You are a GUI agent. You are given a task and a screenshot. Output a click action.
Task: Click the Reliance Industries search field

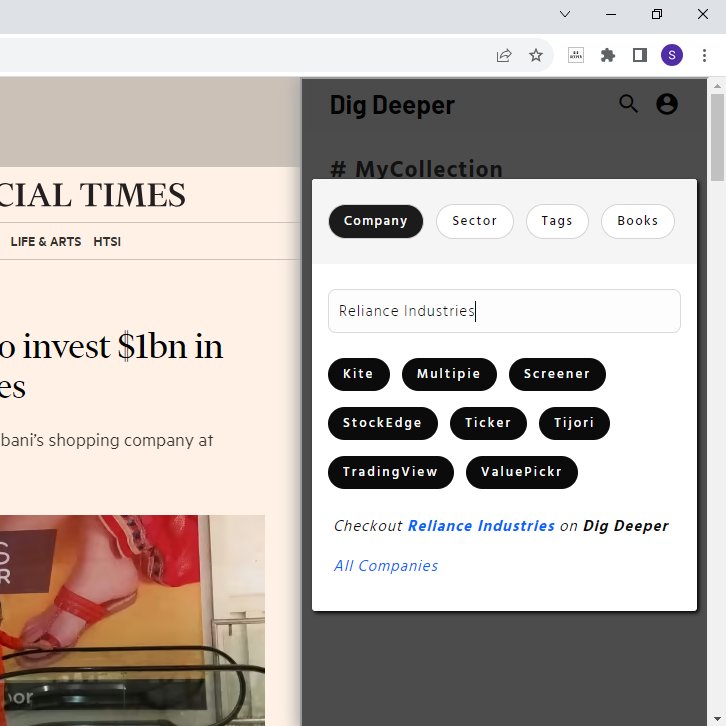(x=504, y=311)
